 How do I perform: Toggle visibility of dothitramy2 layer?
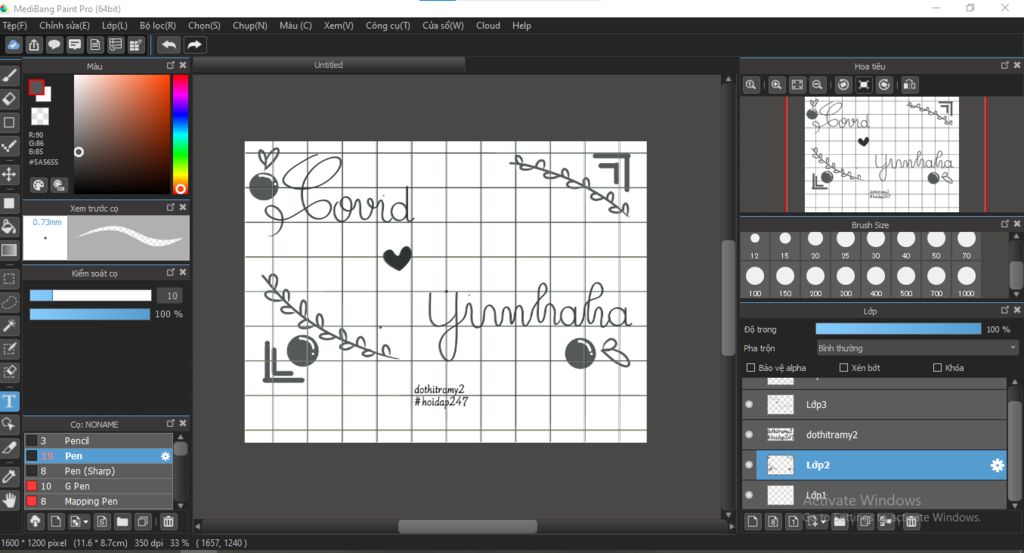pos(749,434)
